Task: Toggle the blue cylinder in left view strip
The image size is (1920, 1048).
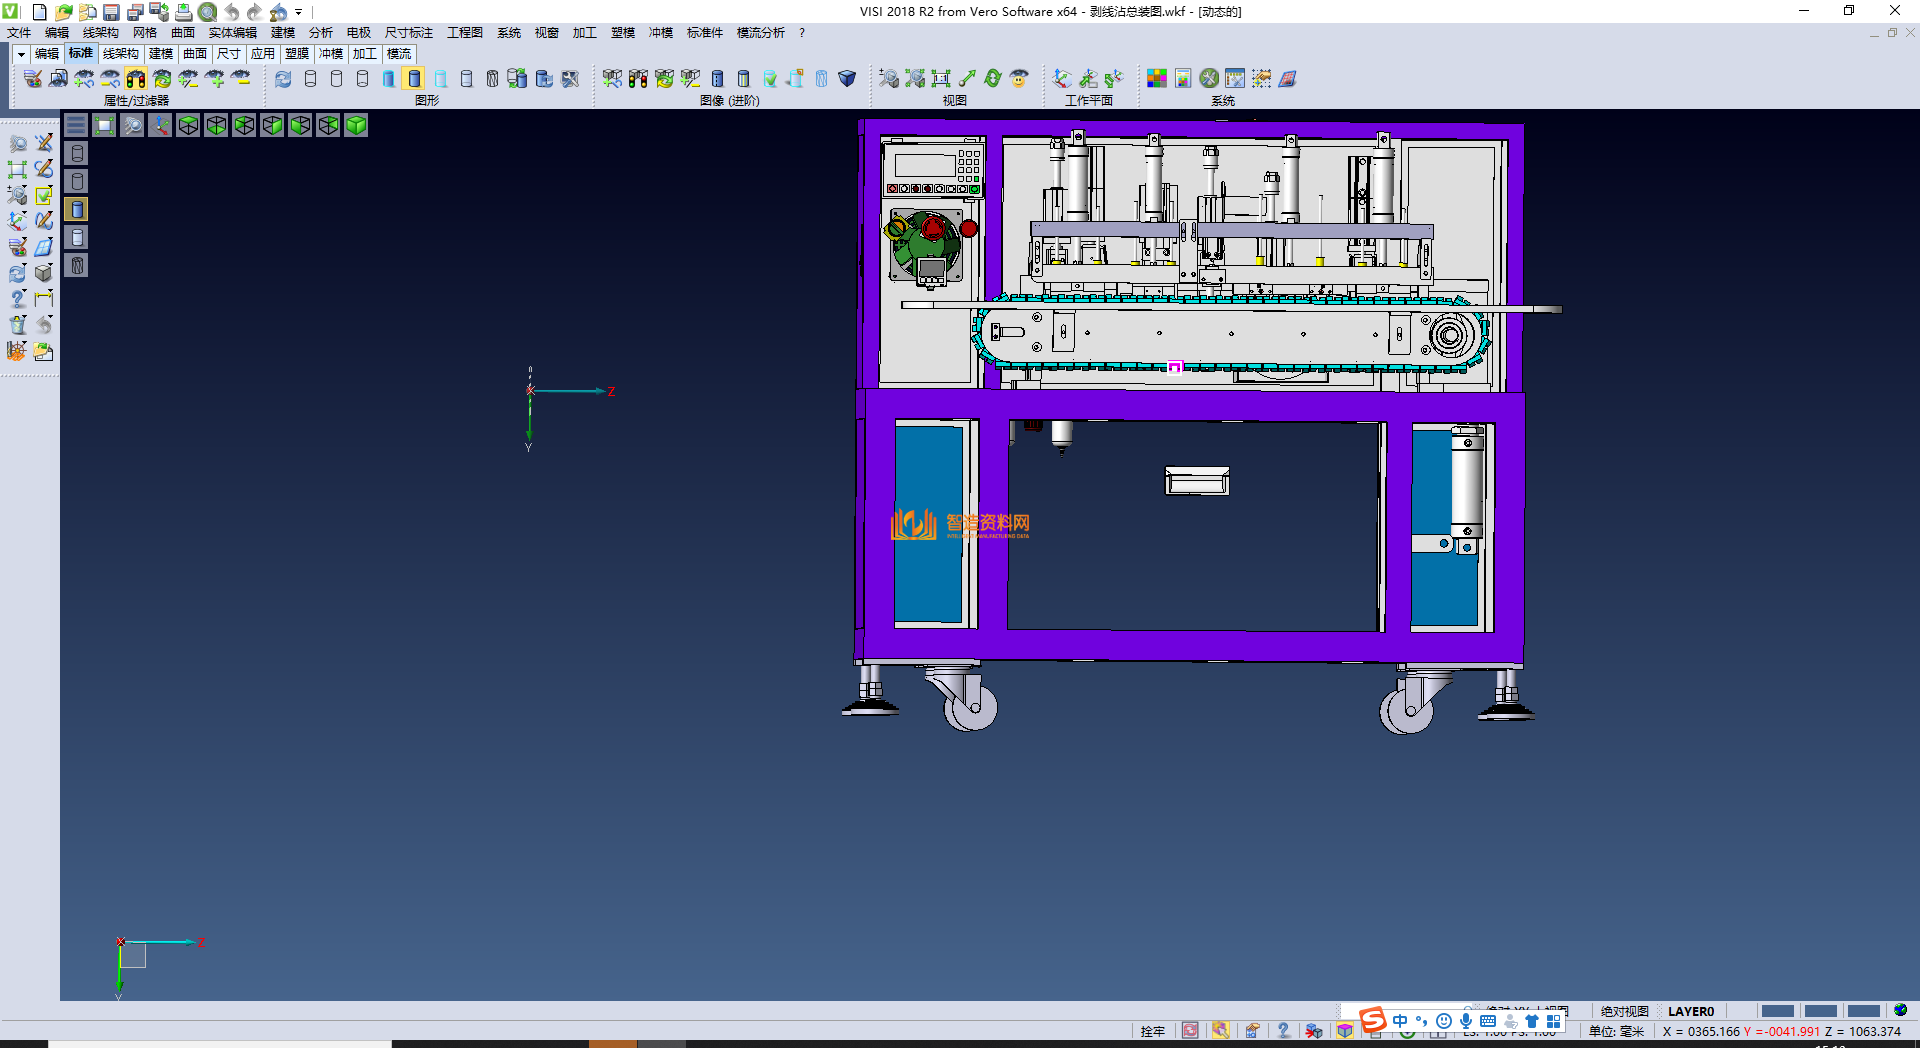Action: click(x=77, y=209)
